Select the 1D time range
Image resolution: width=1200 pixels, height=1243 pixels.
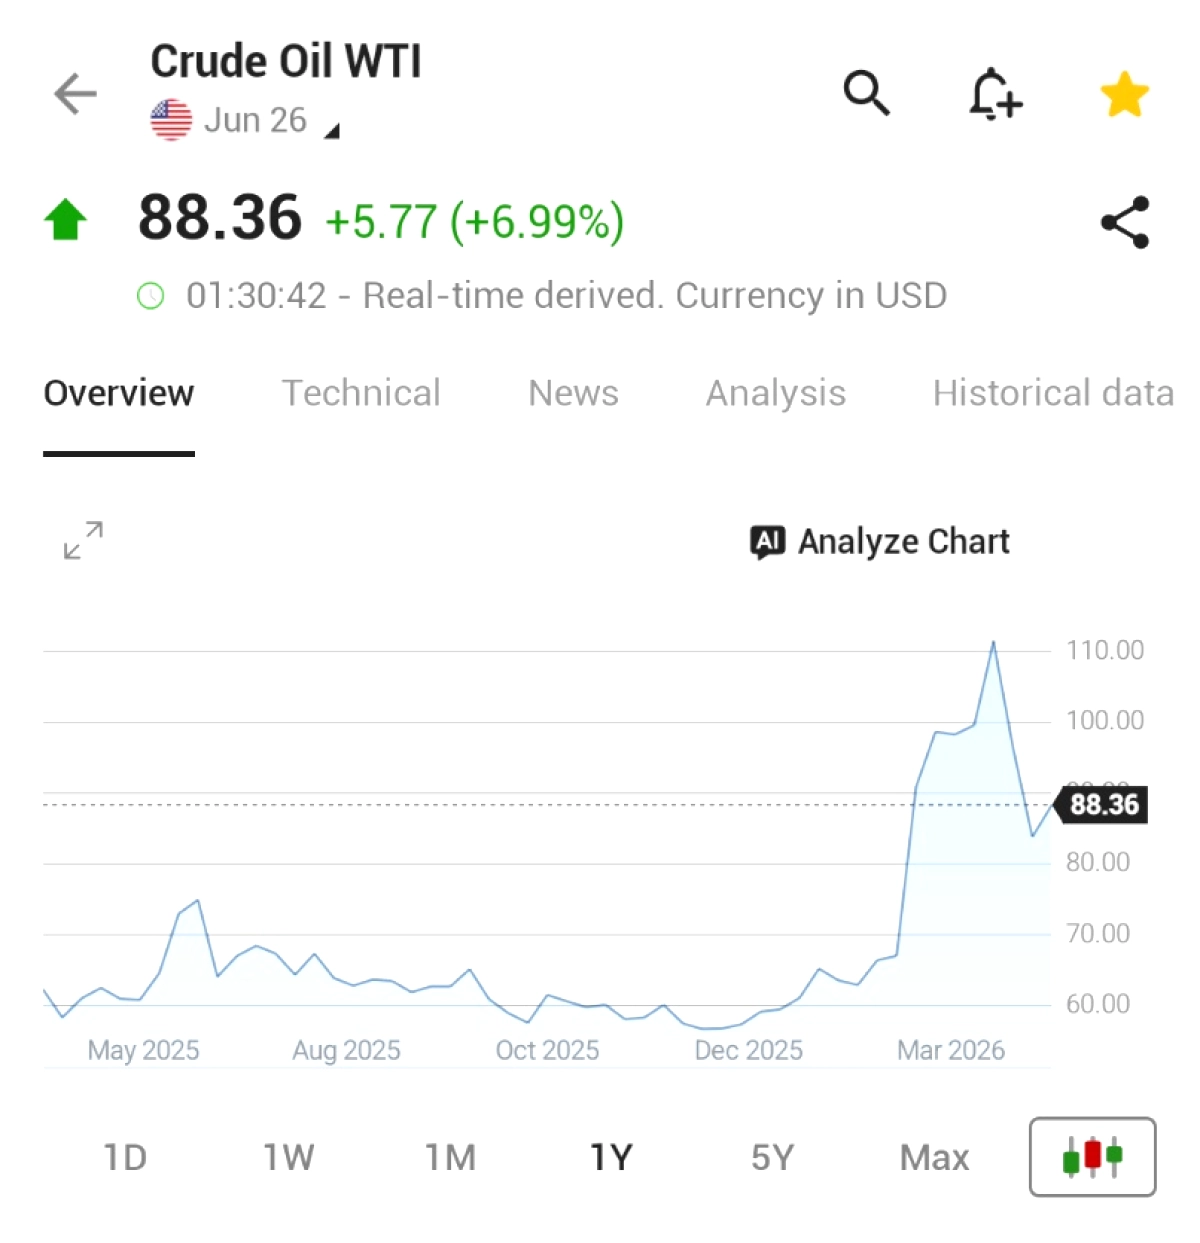click(125, 1158)
